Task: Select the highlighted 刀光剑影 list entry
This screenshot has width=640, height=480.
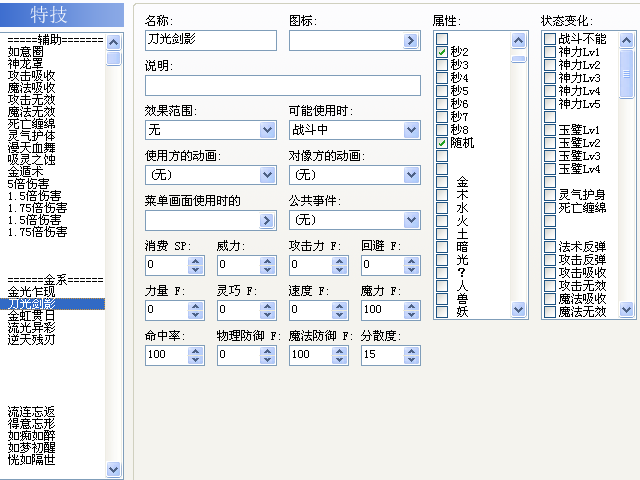Action: tap(52, 304)
